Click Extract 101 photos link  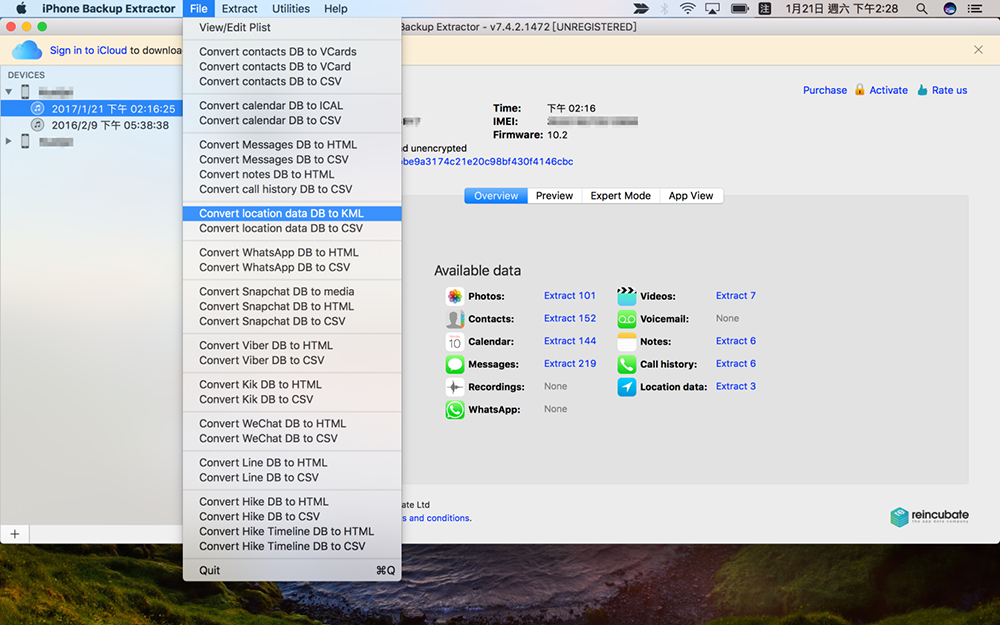(x=570, y=295)
